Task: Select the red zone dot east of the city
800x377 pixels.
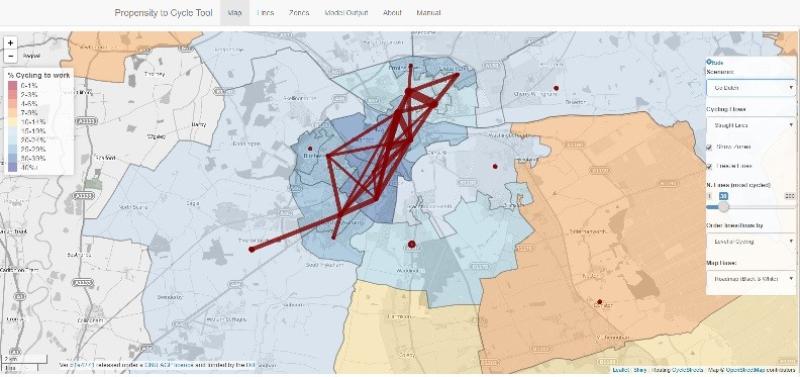Action: point(494,166)
